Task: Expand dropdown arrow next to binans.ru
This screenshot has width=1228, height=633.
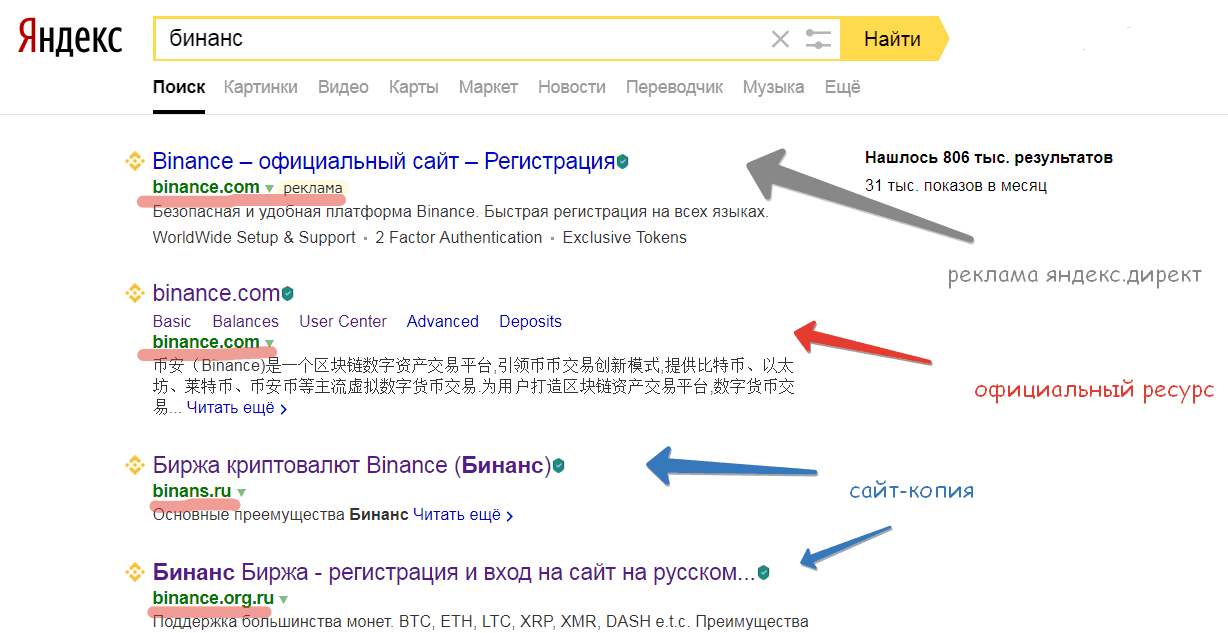Action: coord(241,492)
